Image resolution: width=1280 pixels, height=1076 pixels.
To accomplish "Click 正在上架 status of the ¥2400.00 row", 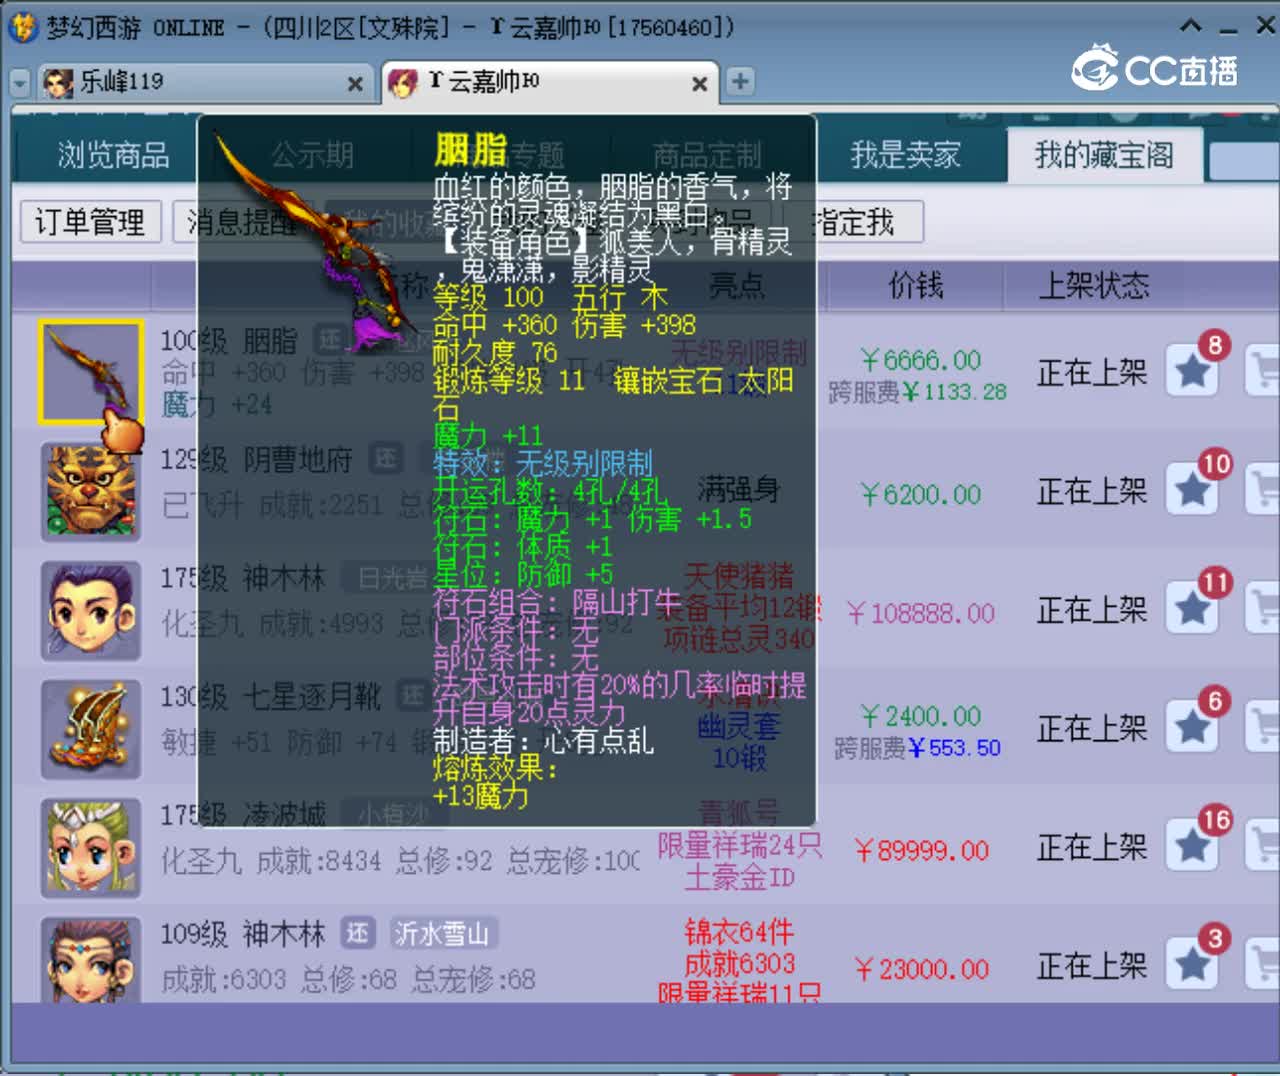I will 1092,729.
